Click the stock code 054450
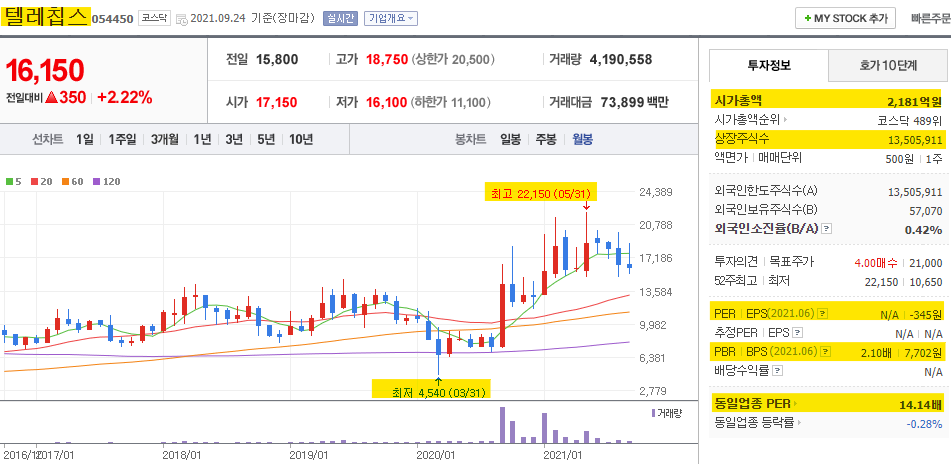 (112, 19)
